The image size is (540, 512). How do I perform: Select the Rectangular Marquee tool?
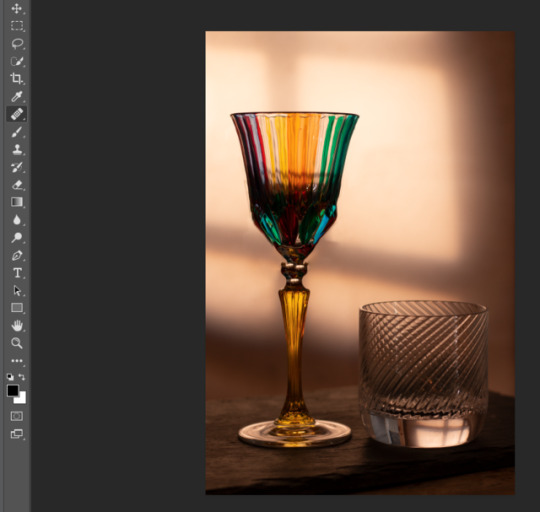(x=17, y=26)
